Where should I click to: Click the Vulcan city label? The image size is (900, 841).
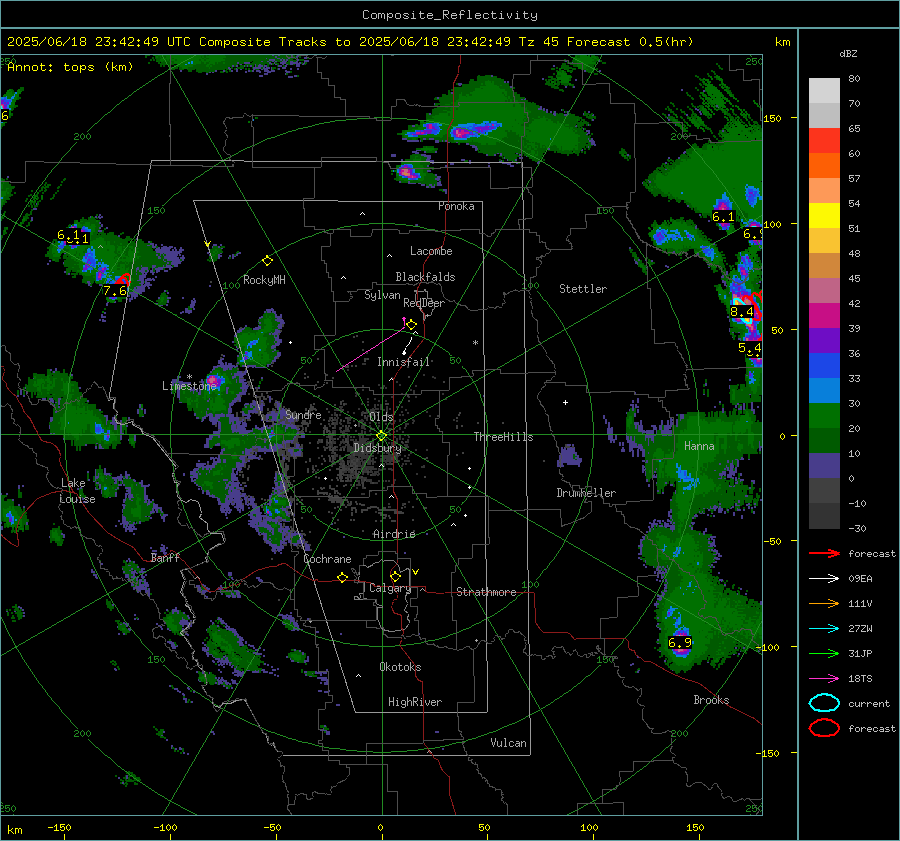(x=509, y=743)
